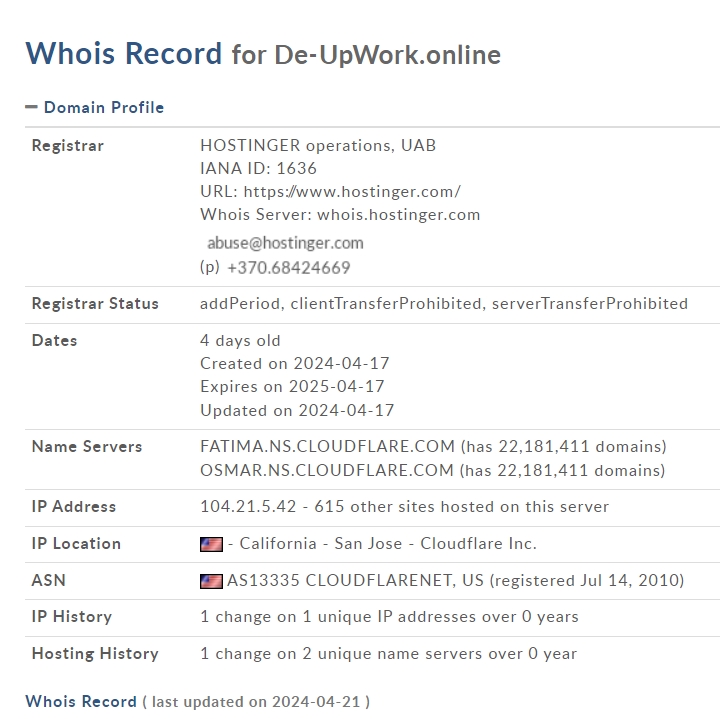The width and height of the screenshot is (720, 719).
Task: Click the Whois Record page title
Action: pyautogui.click(x=124, y=53)
